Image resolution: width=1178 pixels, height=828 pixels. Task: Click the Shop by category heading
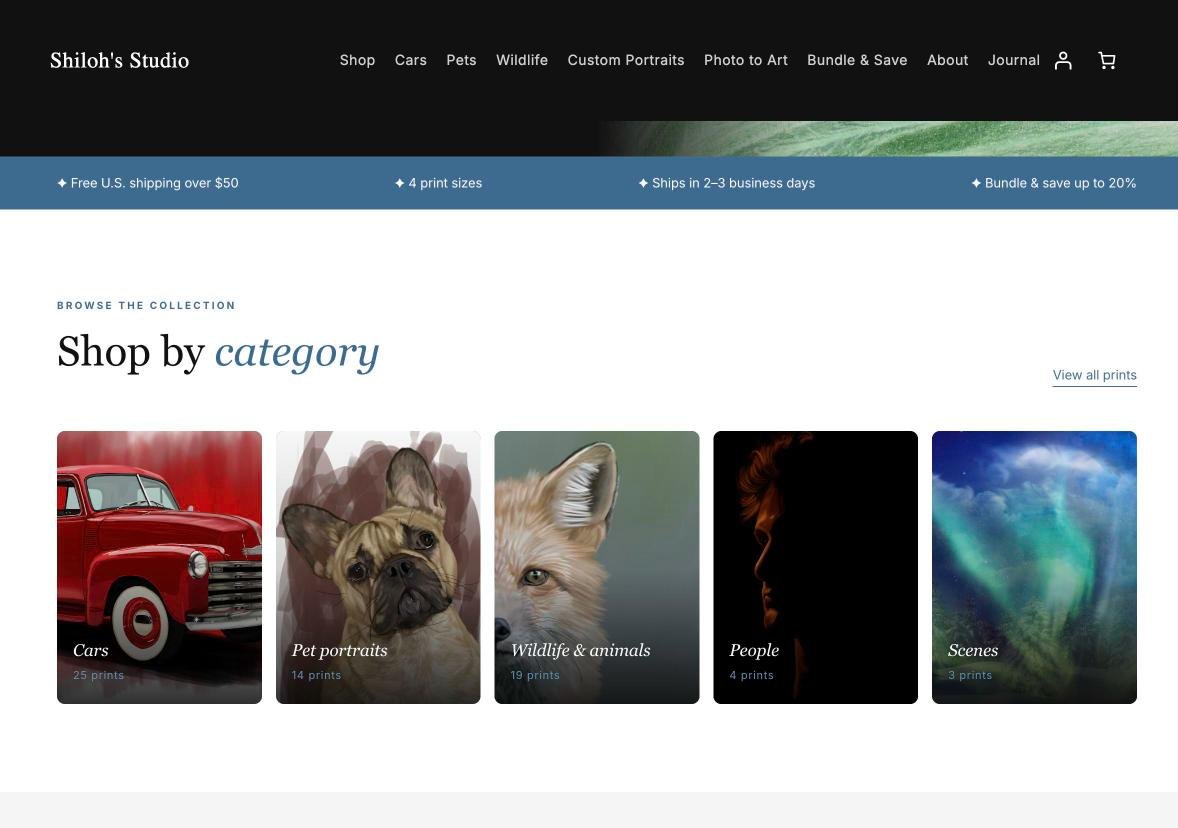tap(218, 352)
